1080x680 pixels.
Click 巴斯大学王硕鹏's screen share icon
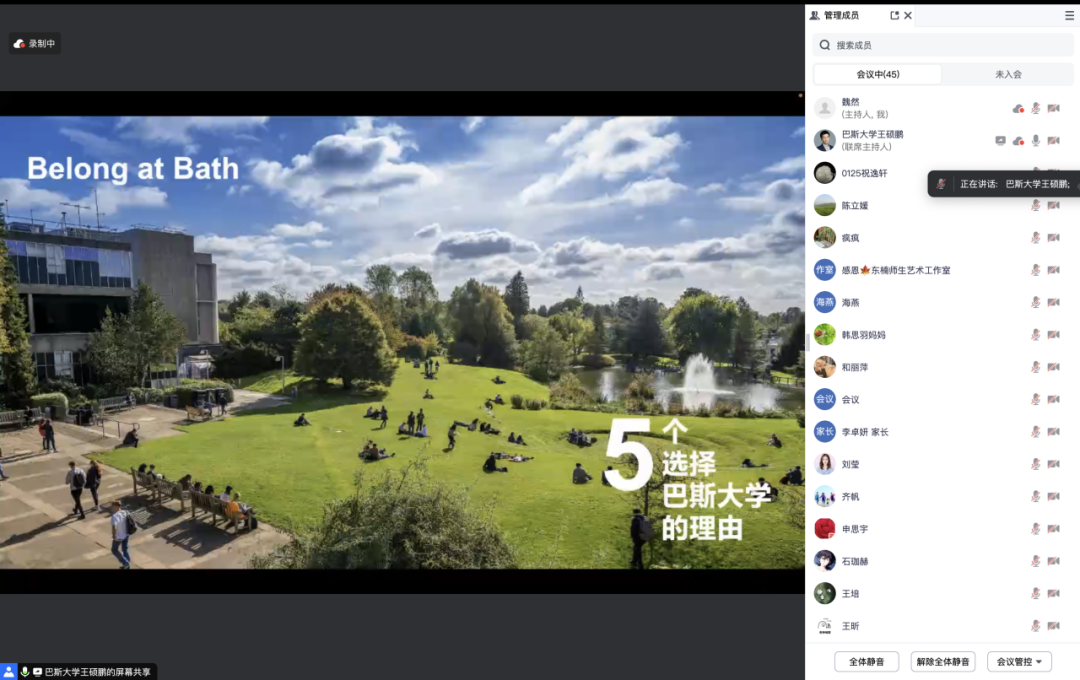(x=1000, y=141)
